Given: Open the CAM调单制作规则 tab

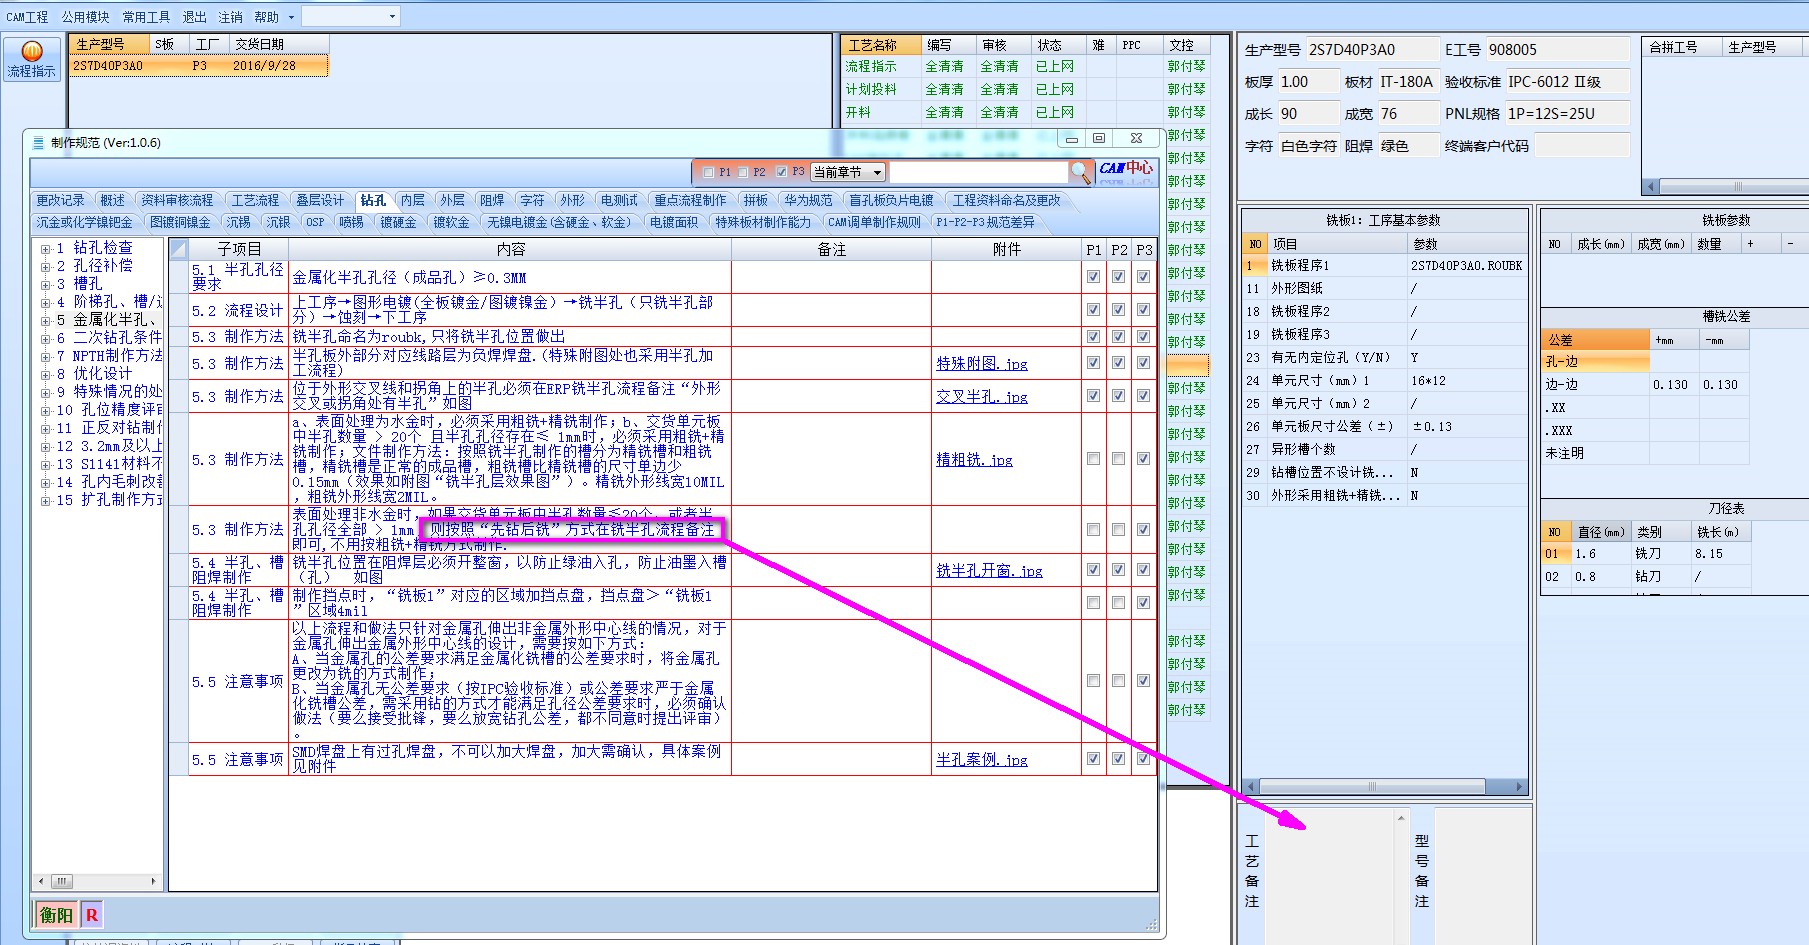Looking at the screenshot, I should point(874,222).
